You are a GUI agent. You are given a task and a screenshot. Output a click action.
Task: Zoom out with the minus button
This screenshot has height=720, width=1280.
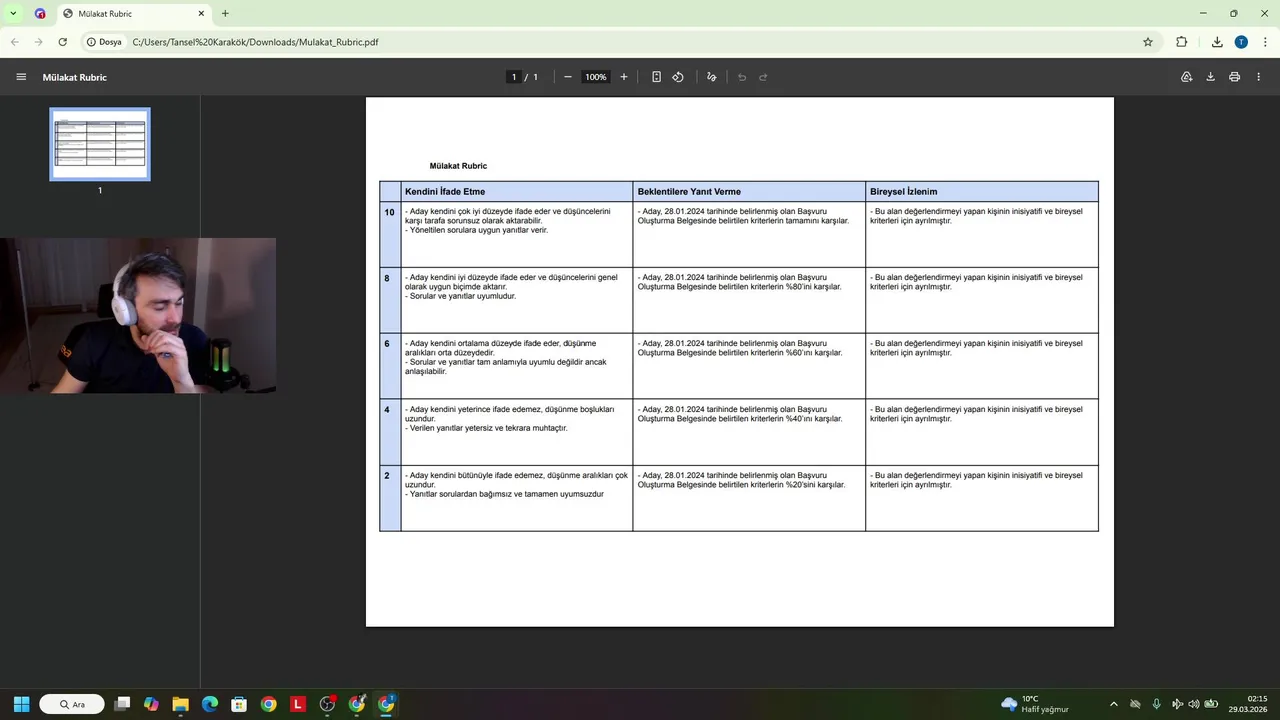tap(567, 77)
